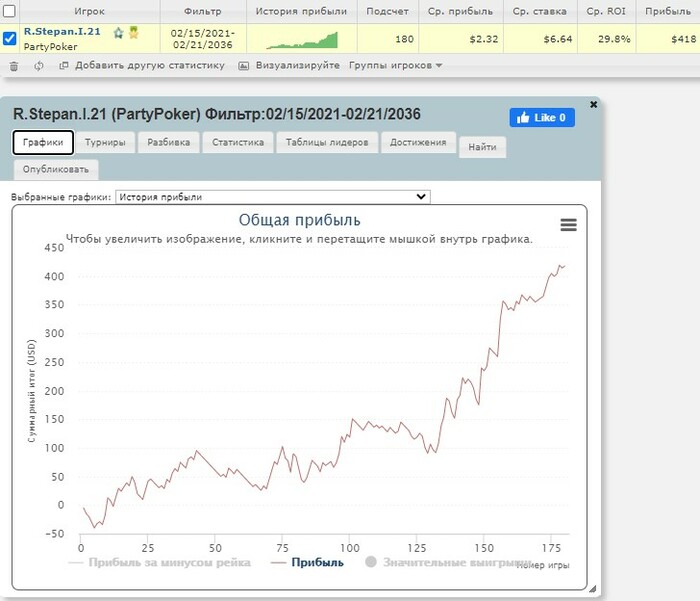
Task: Sort by Ср. ROI column header
Action: [x=606, y=11]
